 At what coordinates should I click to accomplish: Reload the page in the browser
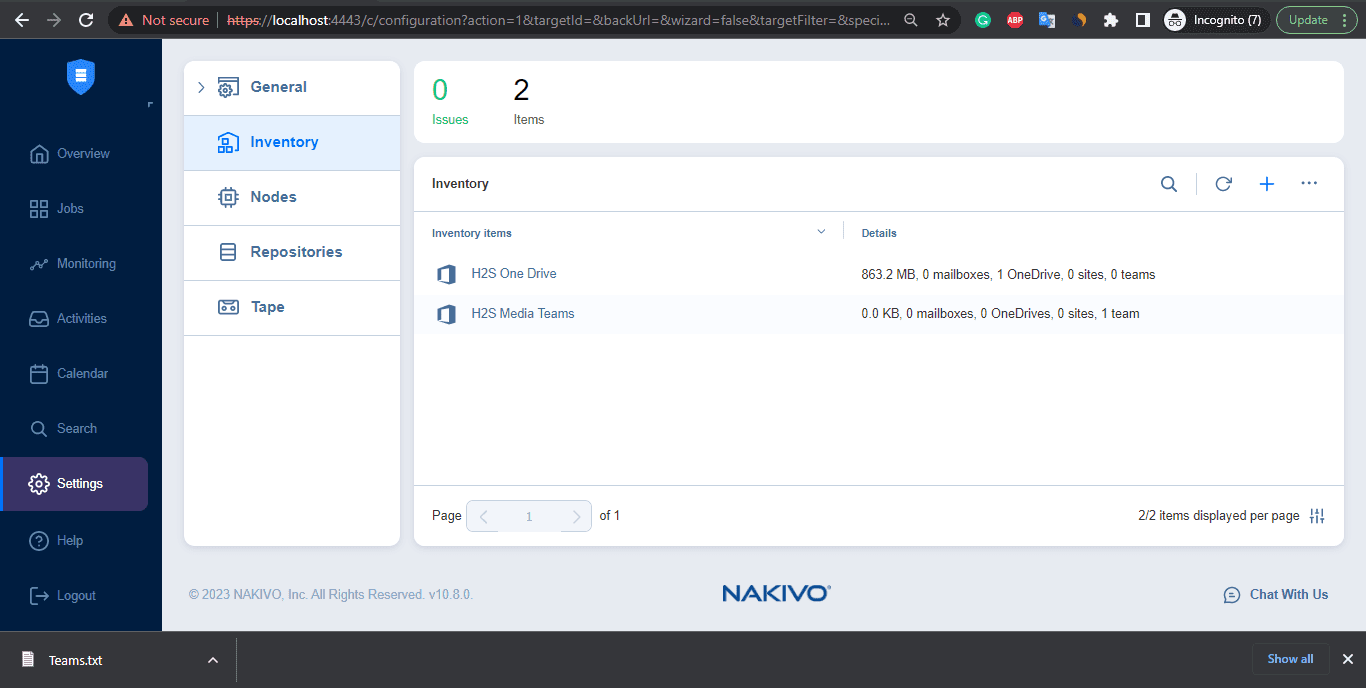[x=86, y=20]
